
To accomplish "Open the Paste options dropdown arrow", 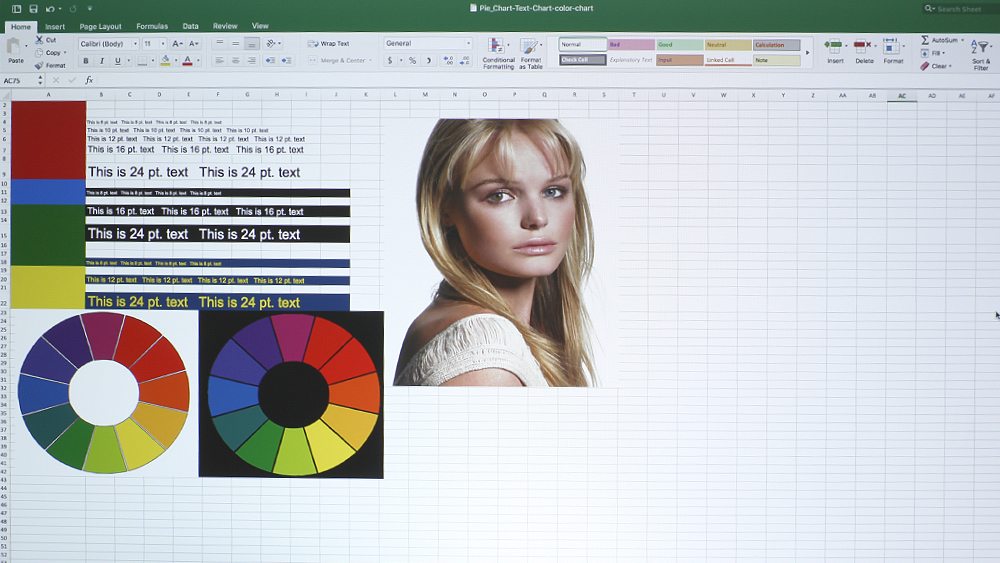I will [26, 46].
